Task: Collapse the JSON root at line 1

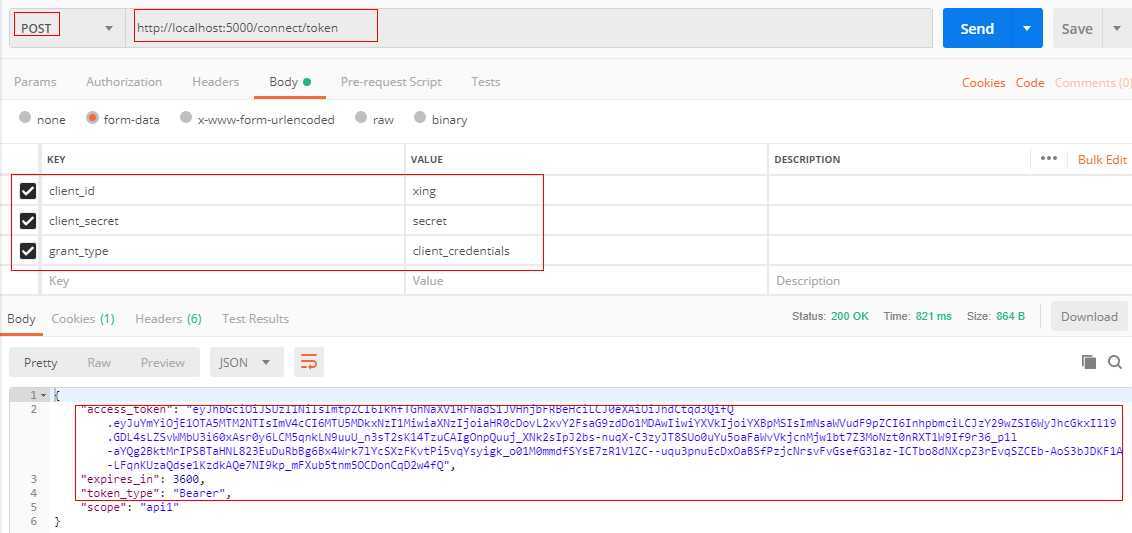Action: (x=44, y=396)
